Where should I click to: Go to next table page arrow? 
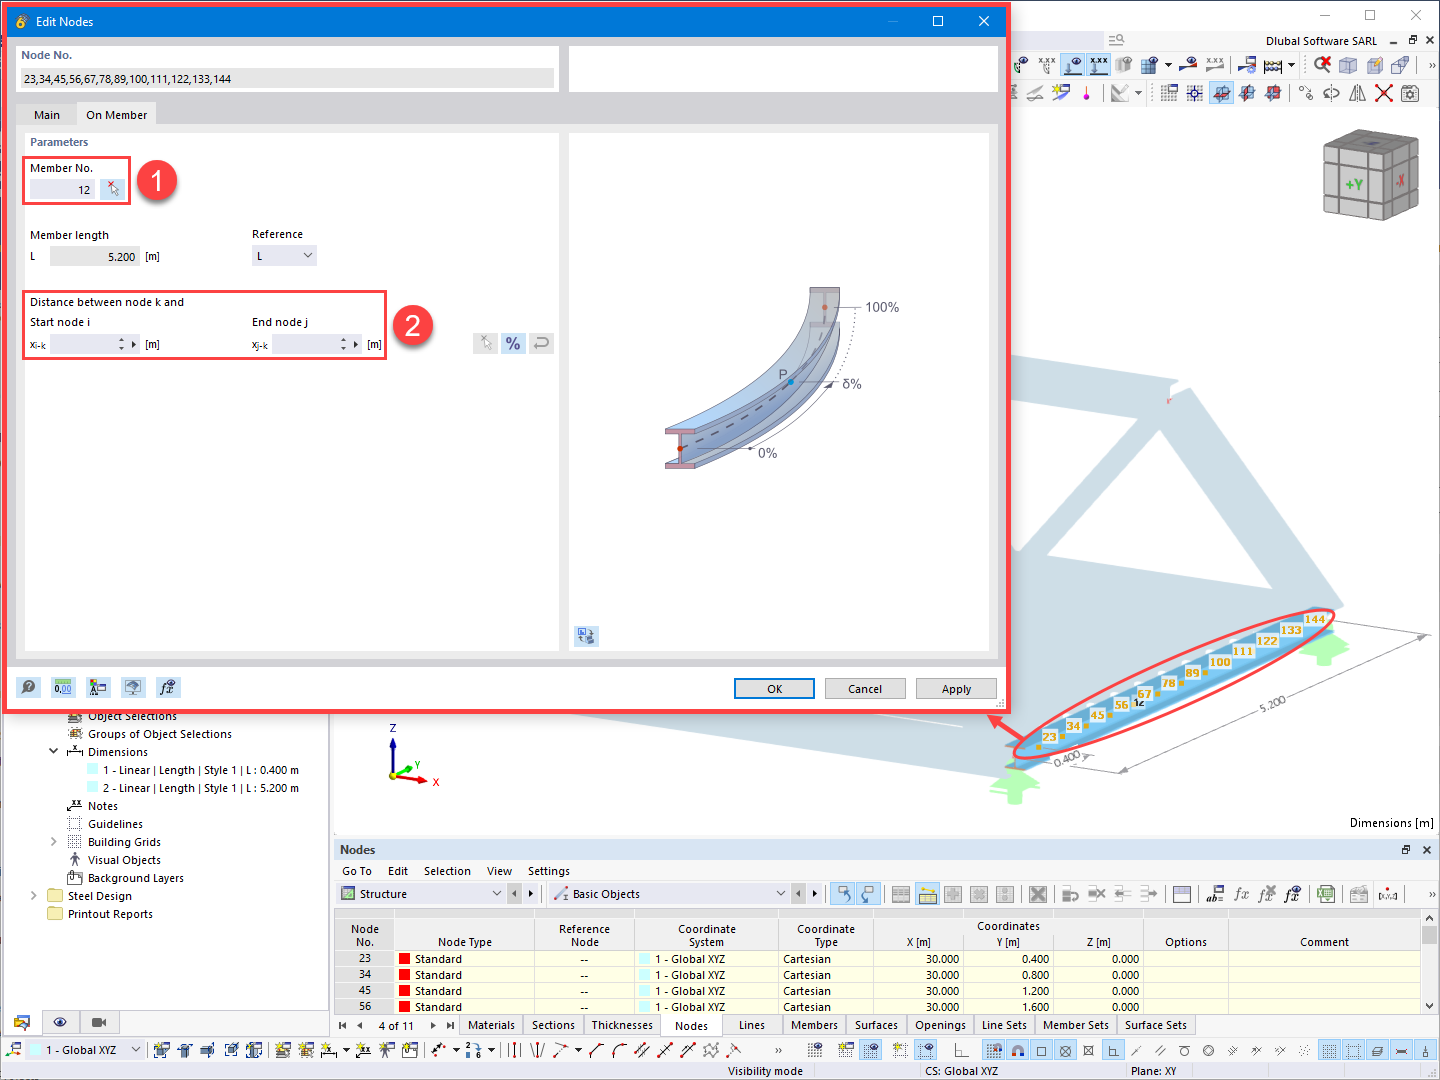433,1025
